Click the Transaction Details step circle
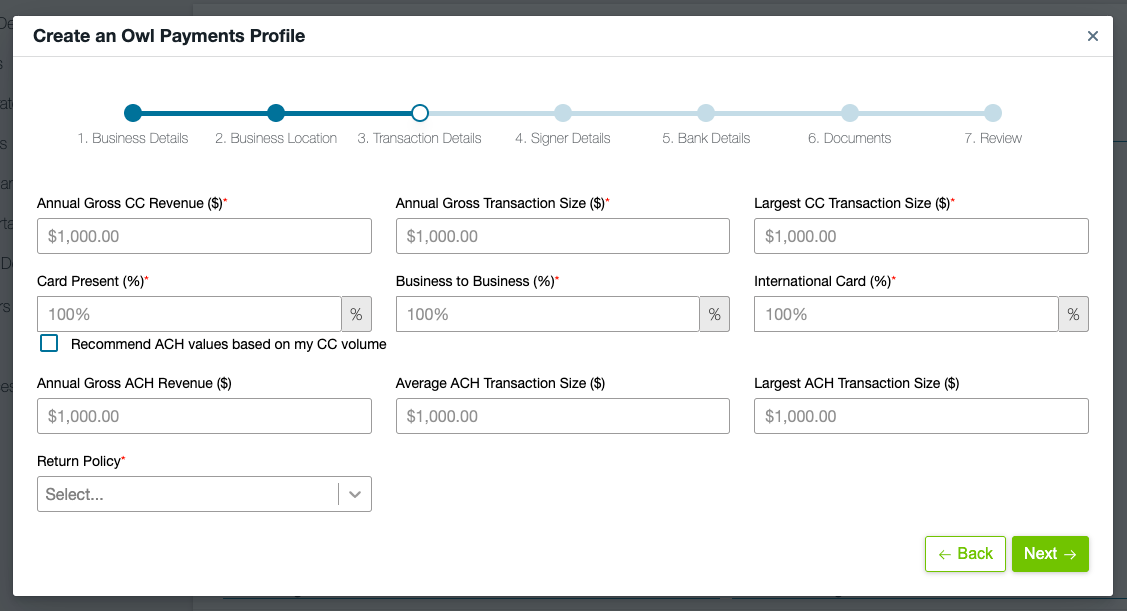 pos(420,113)
